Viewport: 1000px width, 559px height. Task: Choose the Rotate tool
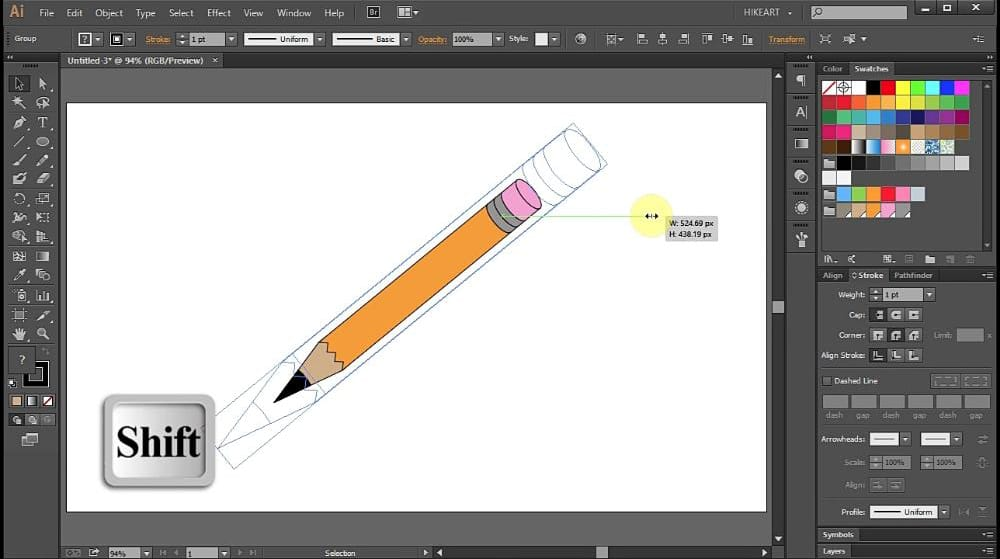point(19,199)
